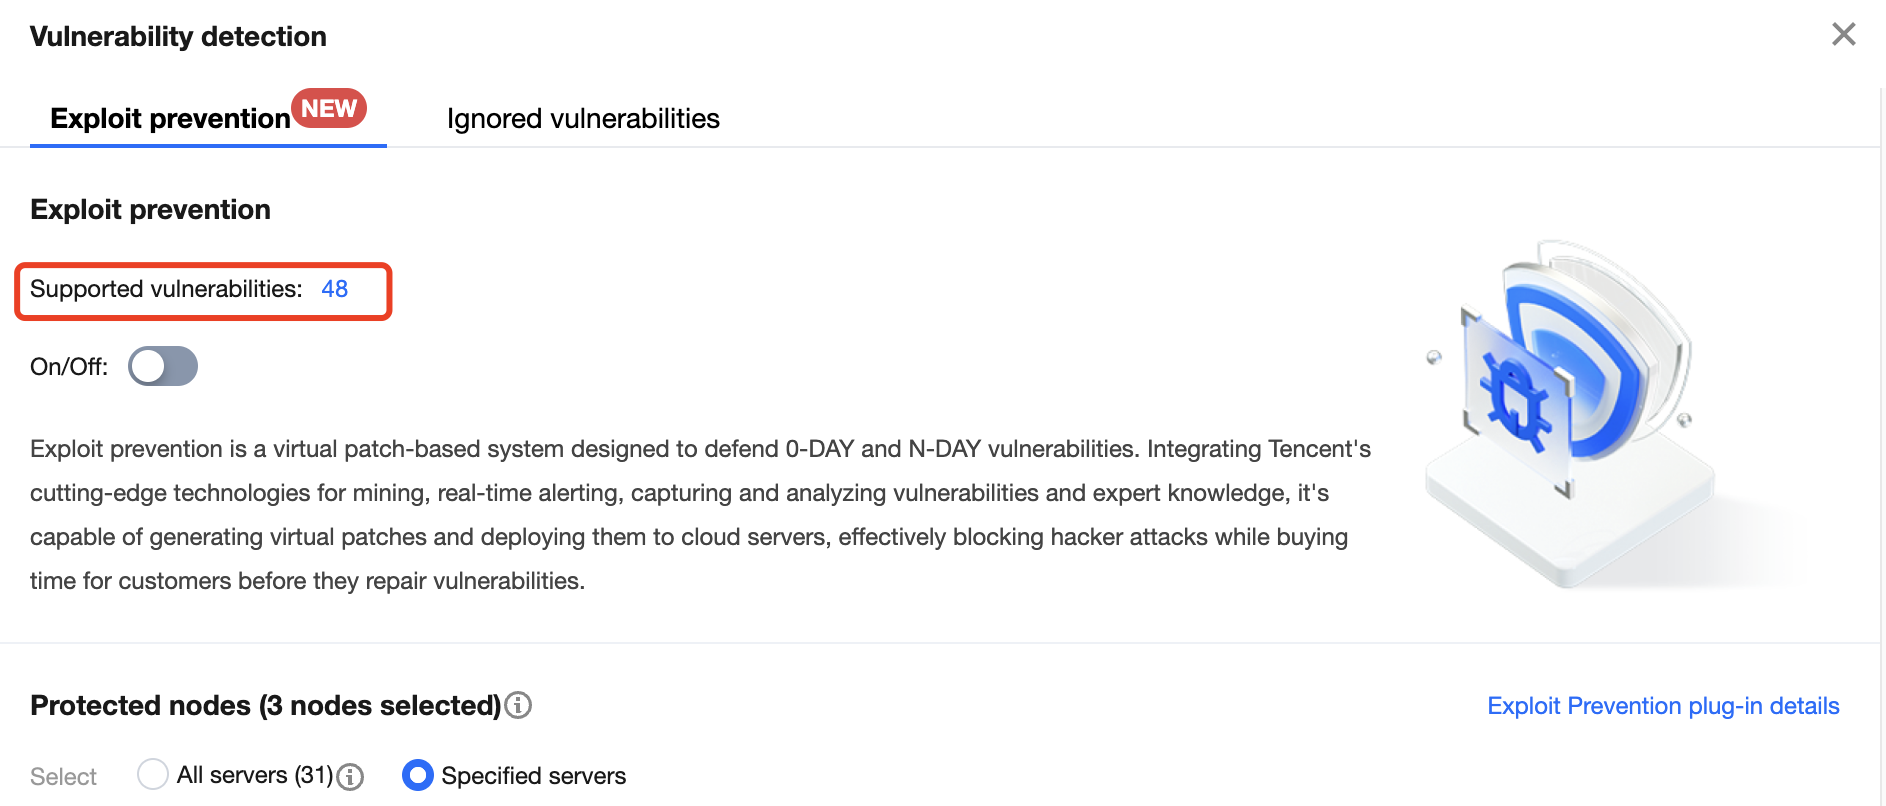
Task: Open the Ignored vulnerabilities tab
Action: tap(583, 119)
